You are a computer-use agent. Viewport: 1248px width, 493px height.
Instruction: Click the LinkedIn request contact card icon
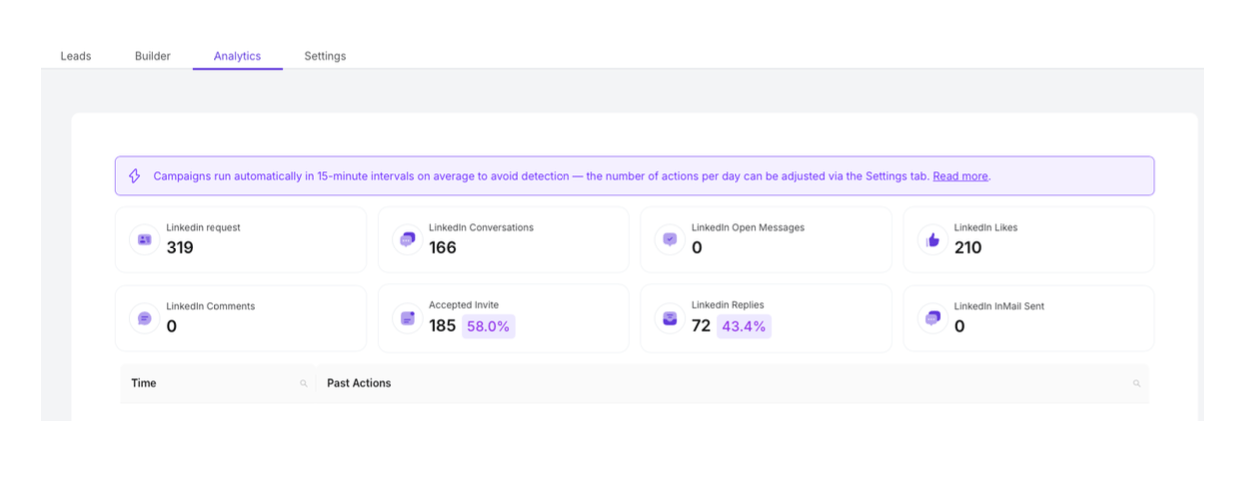click(x=145, y=240)
